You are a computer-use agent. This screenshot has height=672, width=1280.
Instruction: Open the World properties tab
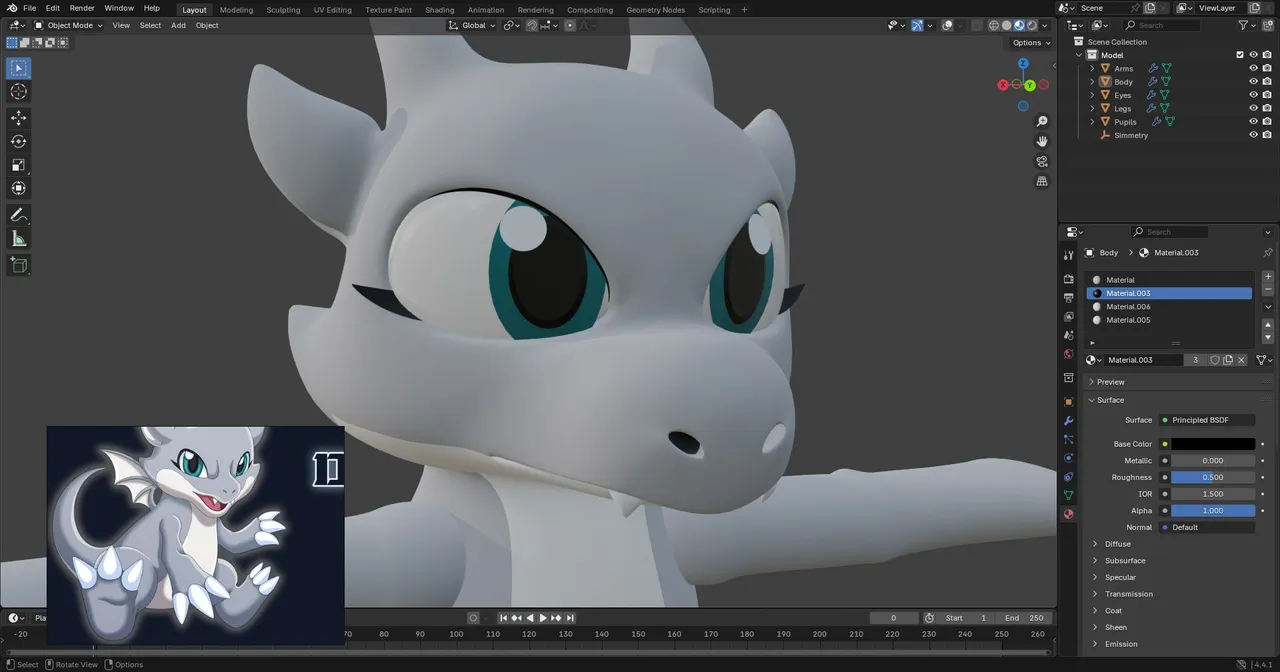click(x=1068, y=354)
